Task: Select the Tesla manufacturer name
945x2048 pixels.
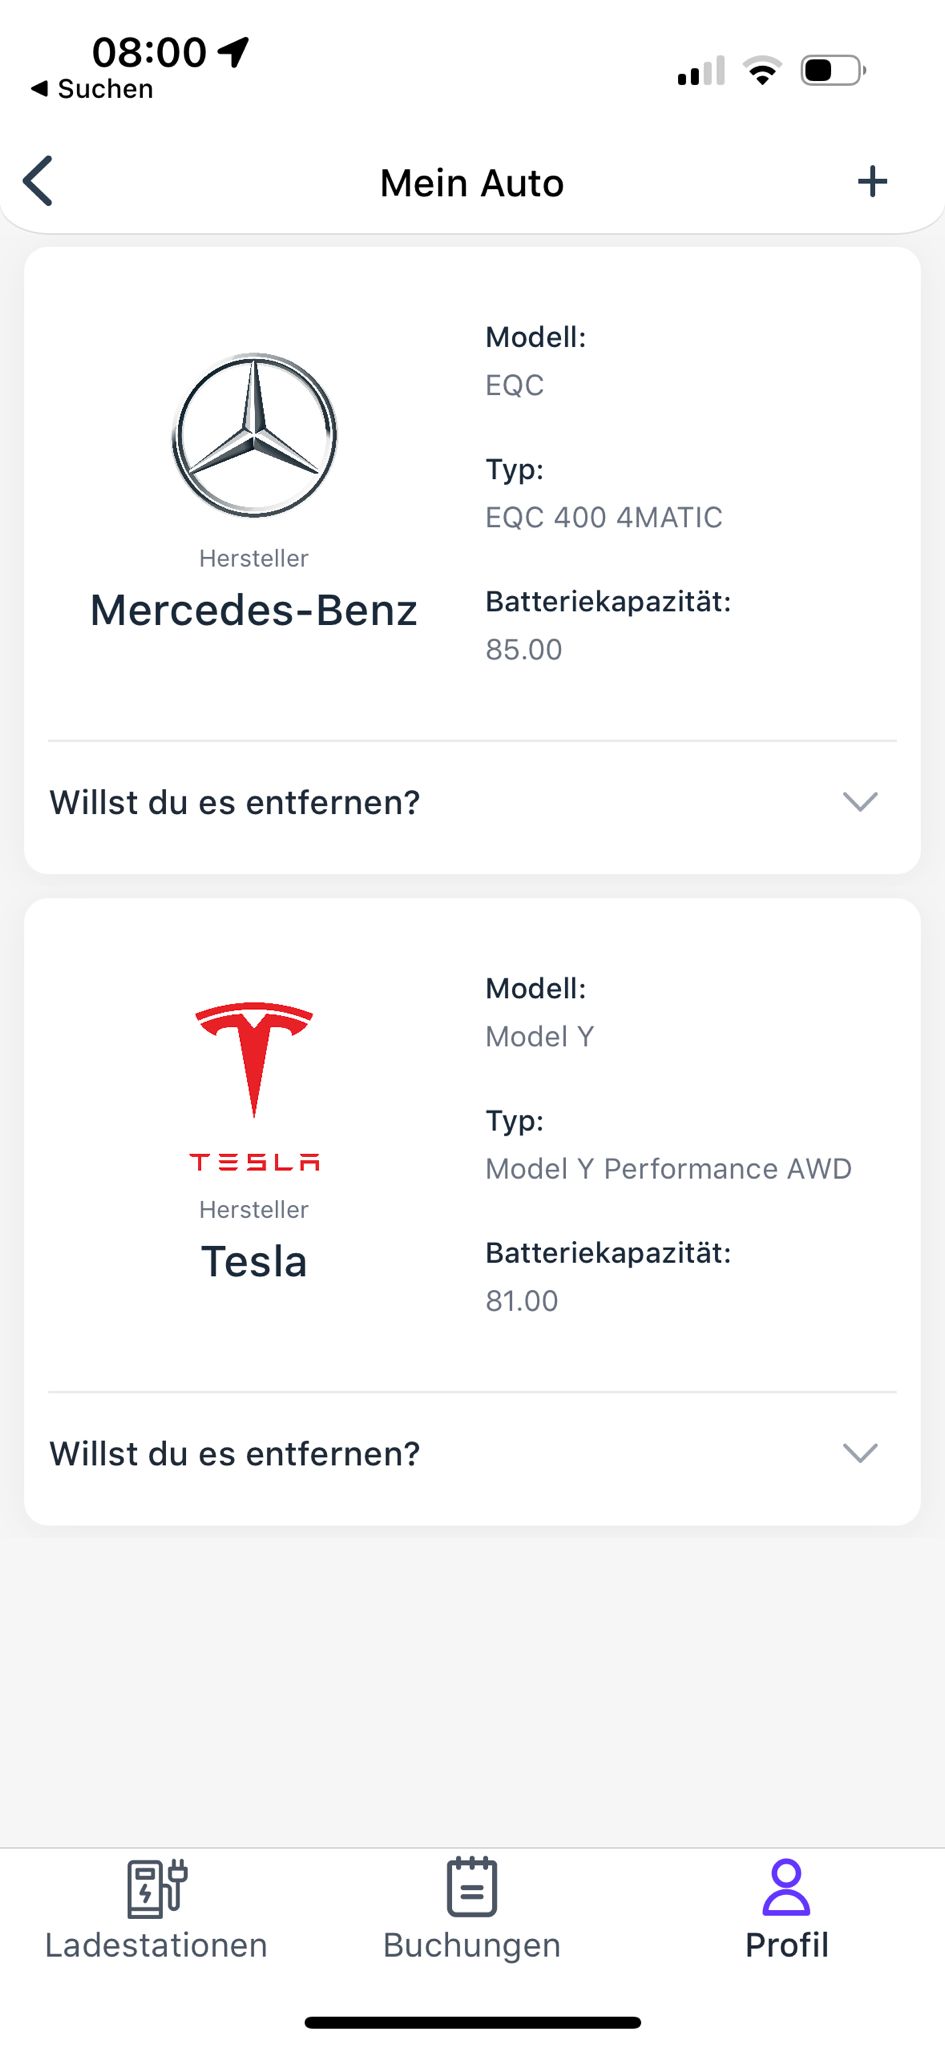Action: tap(254, 1261)
